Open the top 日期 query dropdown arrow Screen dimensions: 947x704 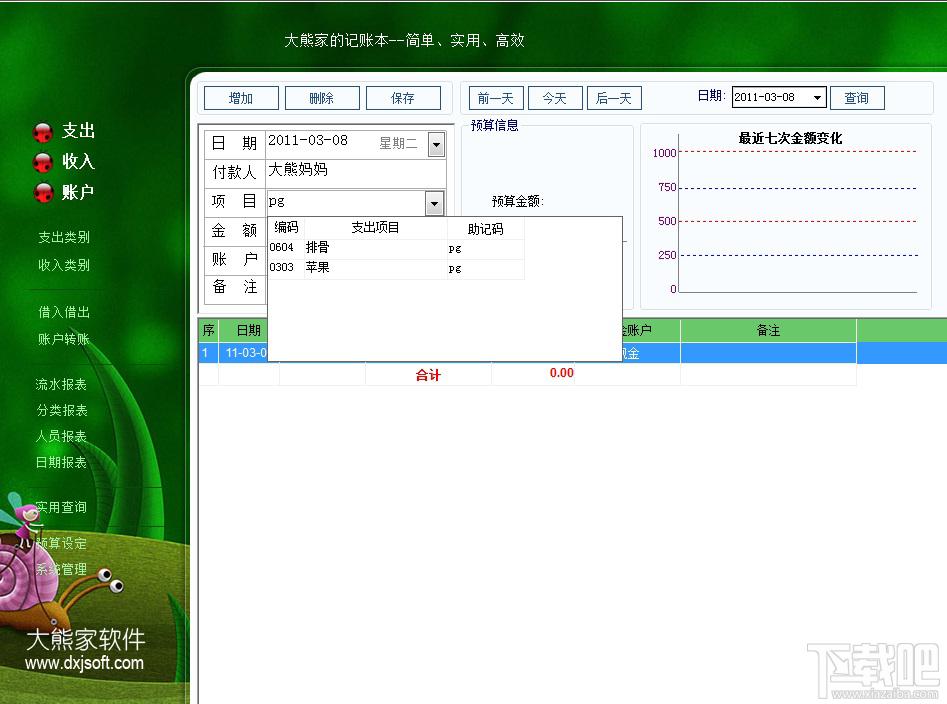click(x=817, y=98)
